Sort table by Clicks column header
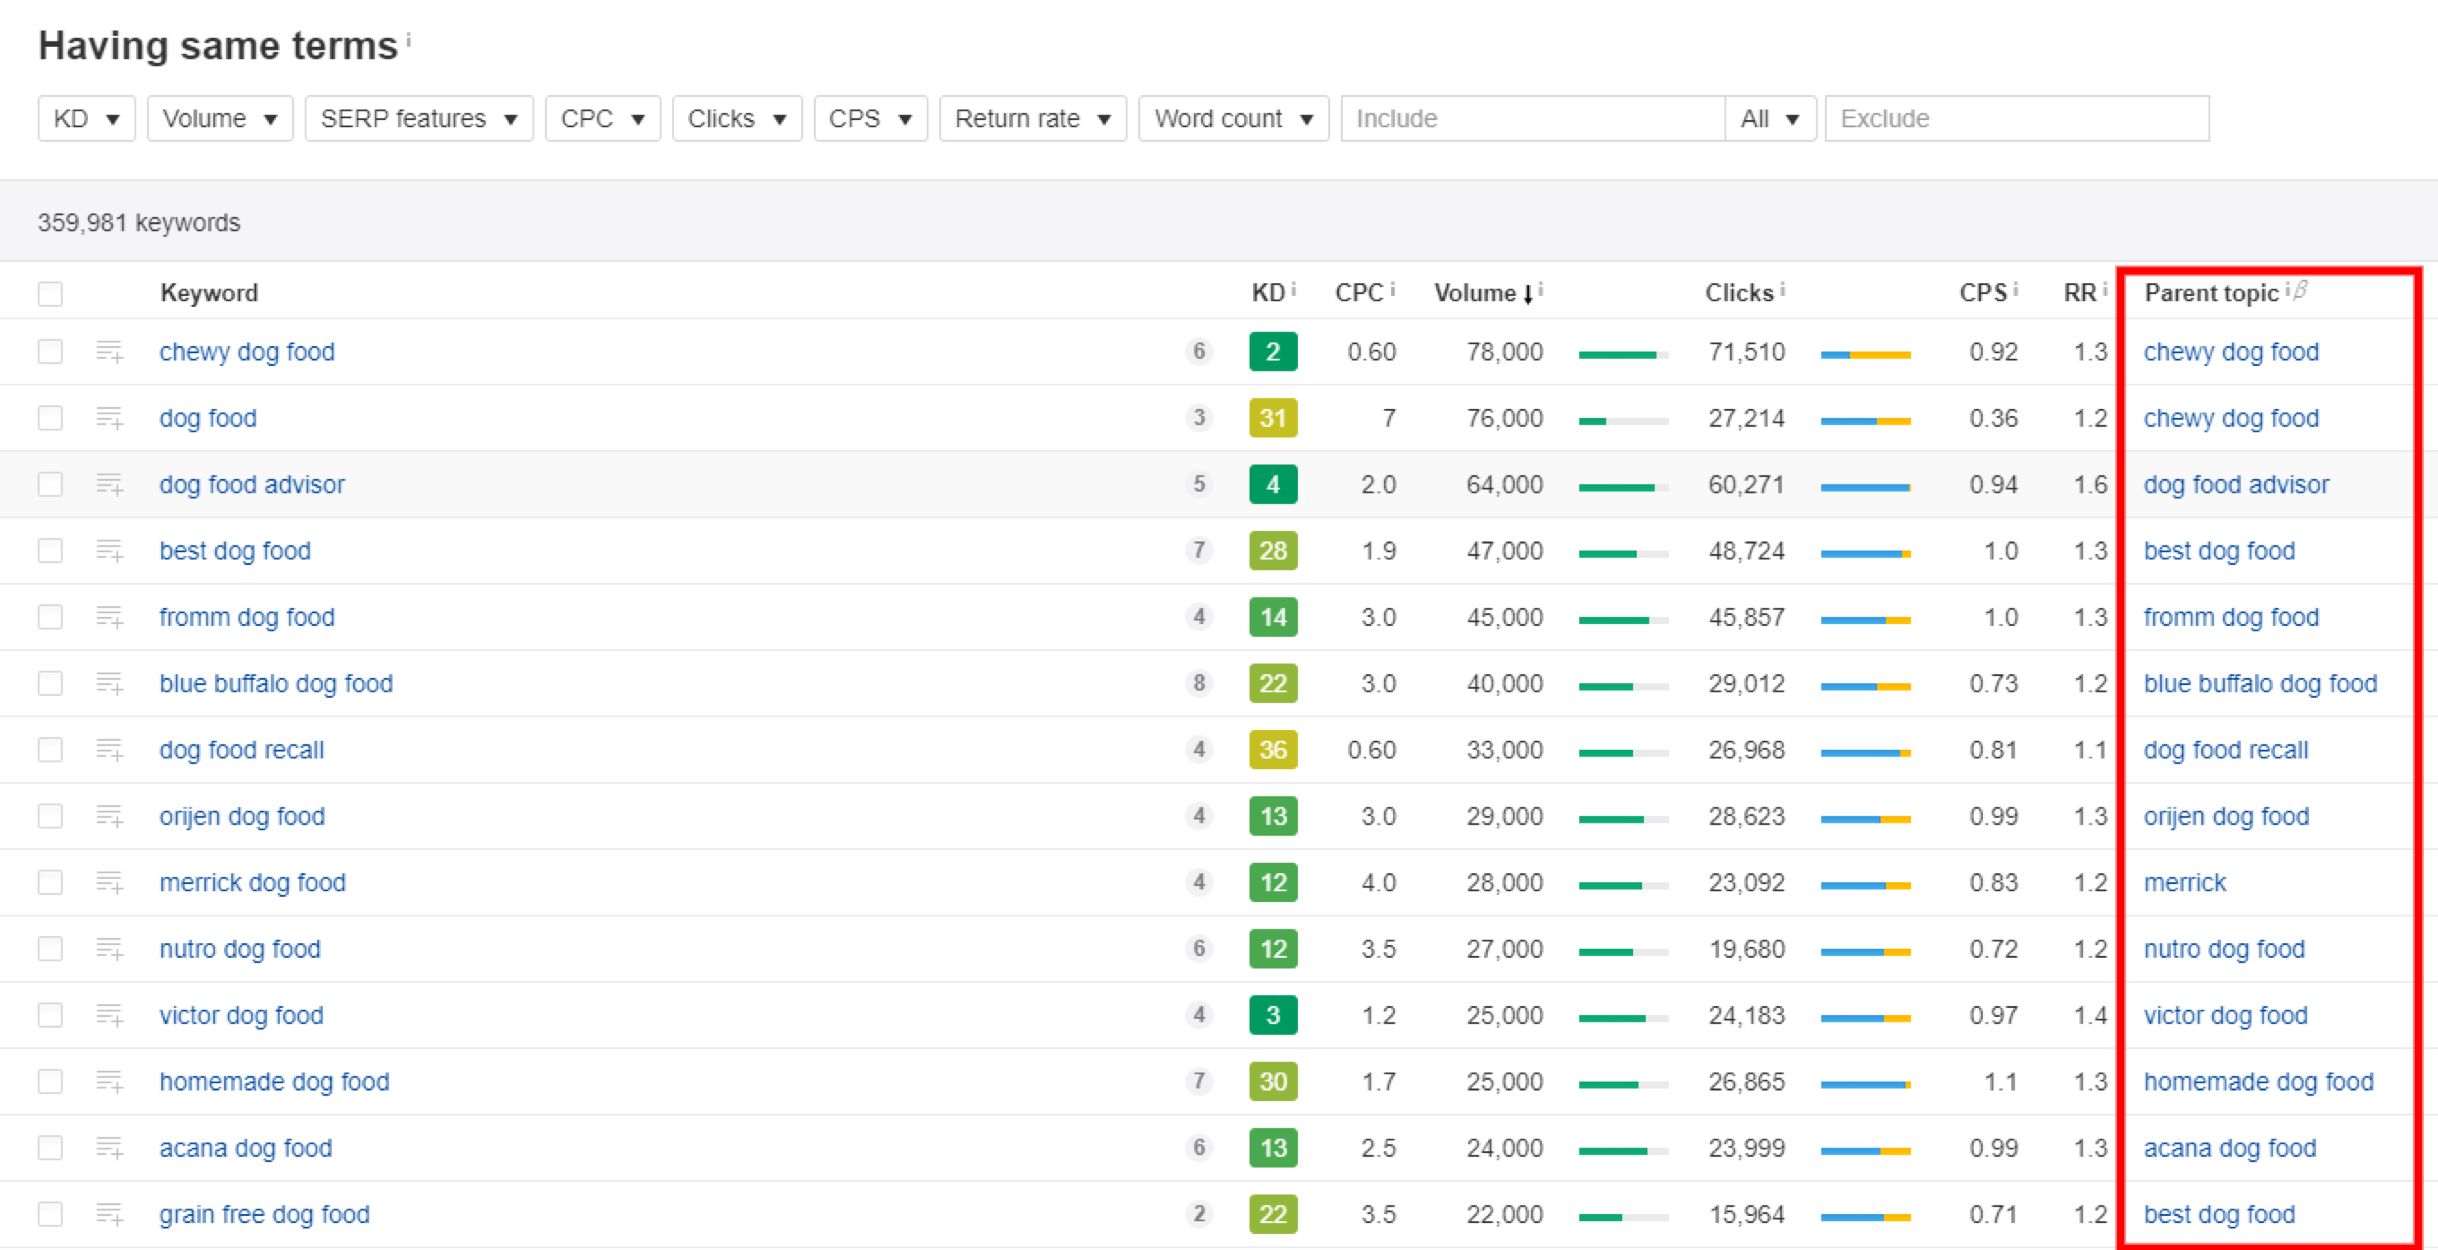 tap(1738, 293)
